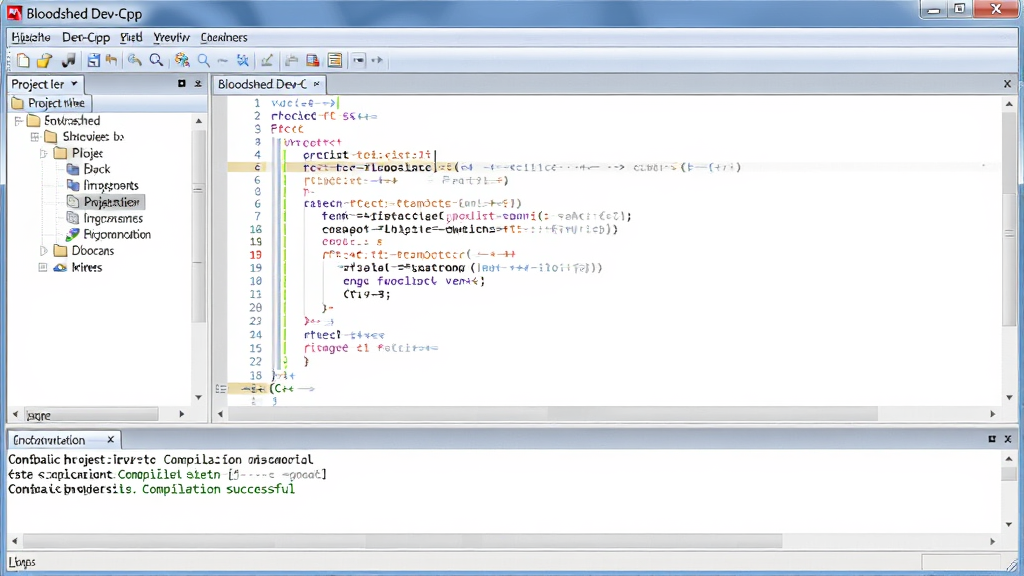Click the green 'Compilation successful' output text
1024x576 pixels.
coord(218,489)
